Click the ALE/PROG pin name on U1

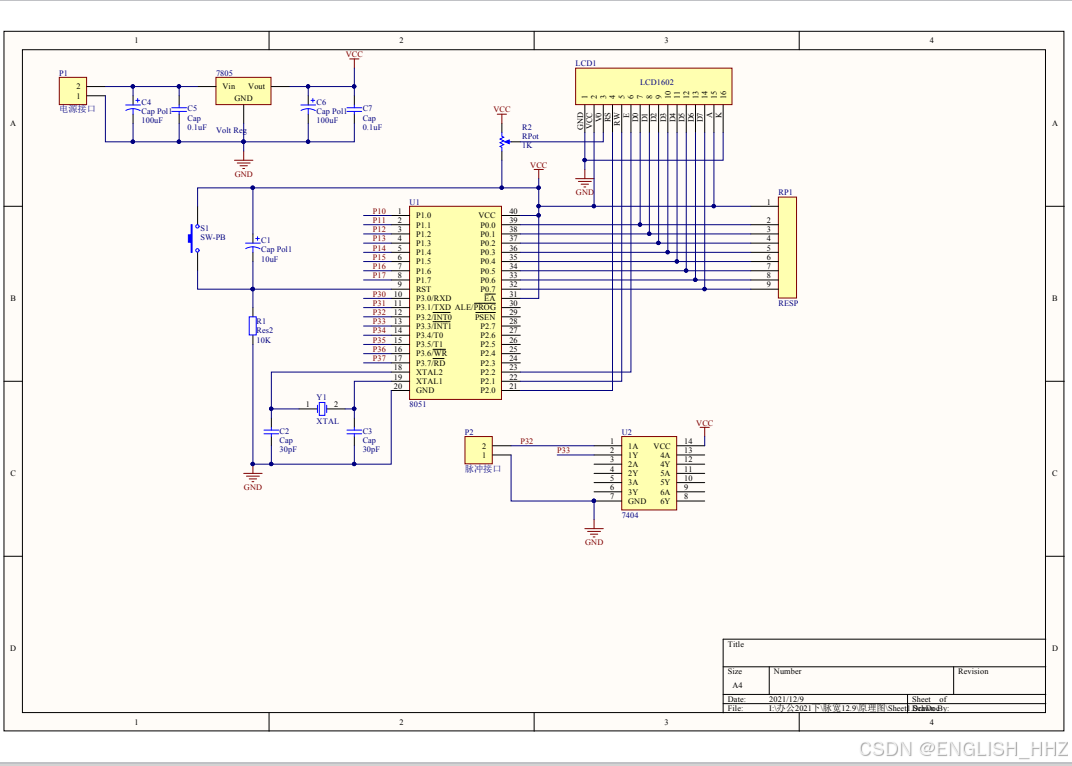[475, 307]
